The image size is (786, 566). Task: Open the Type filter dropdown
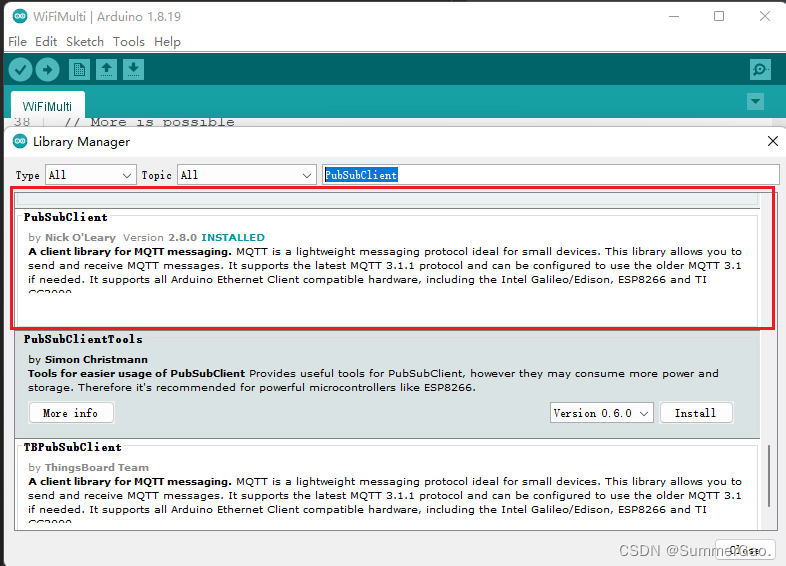click(91, 175)
